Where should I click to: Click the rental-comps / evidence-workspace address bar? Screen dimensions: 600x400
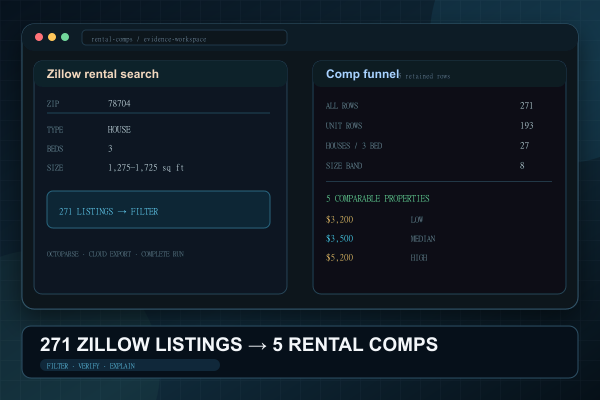point(184,38)
